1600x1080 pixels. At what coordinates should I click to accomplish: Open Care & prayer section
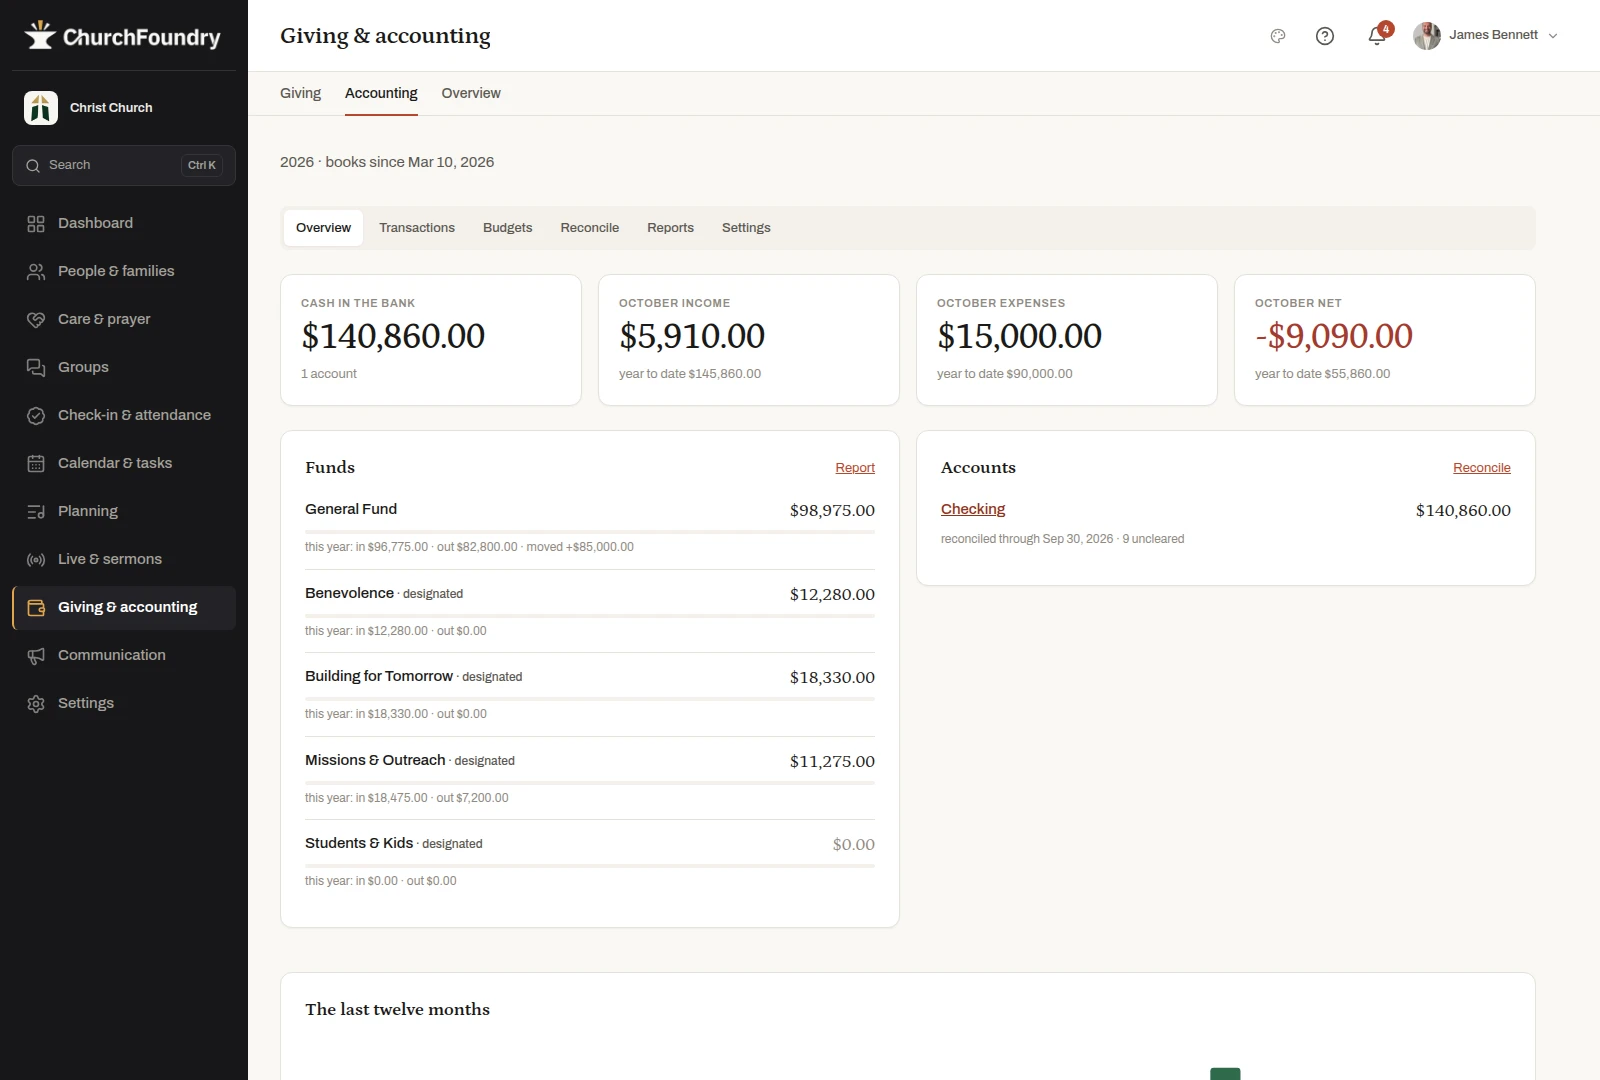(x=124, y=319)
